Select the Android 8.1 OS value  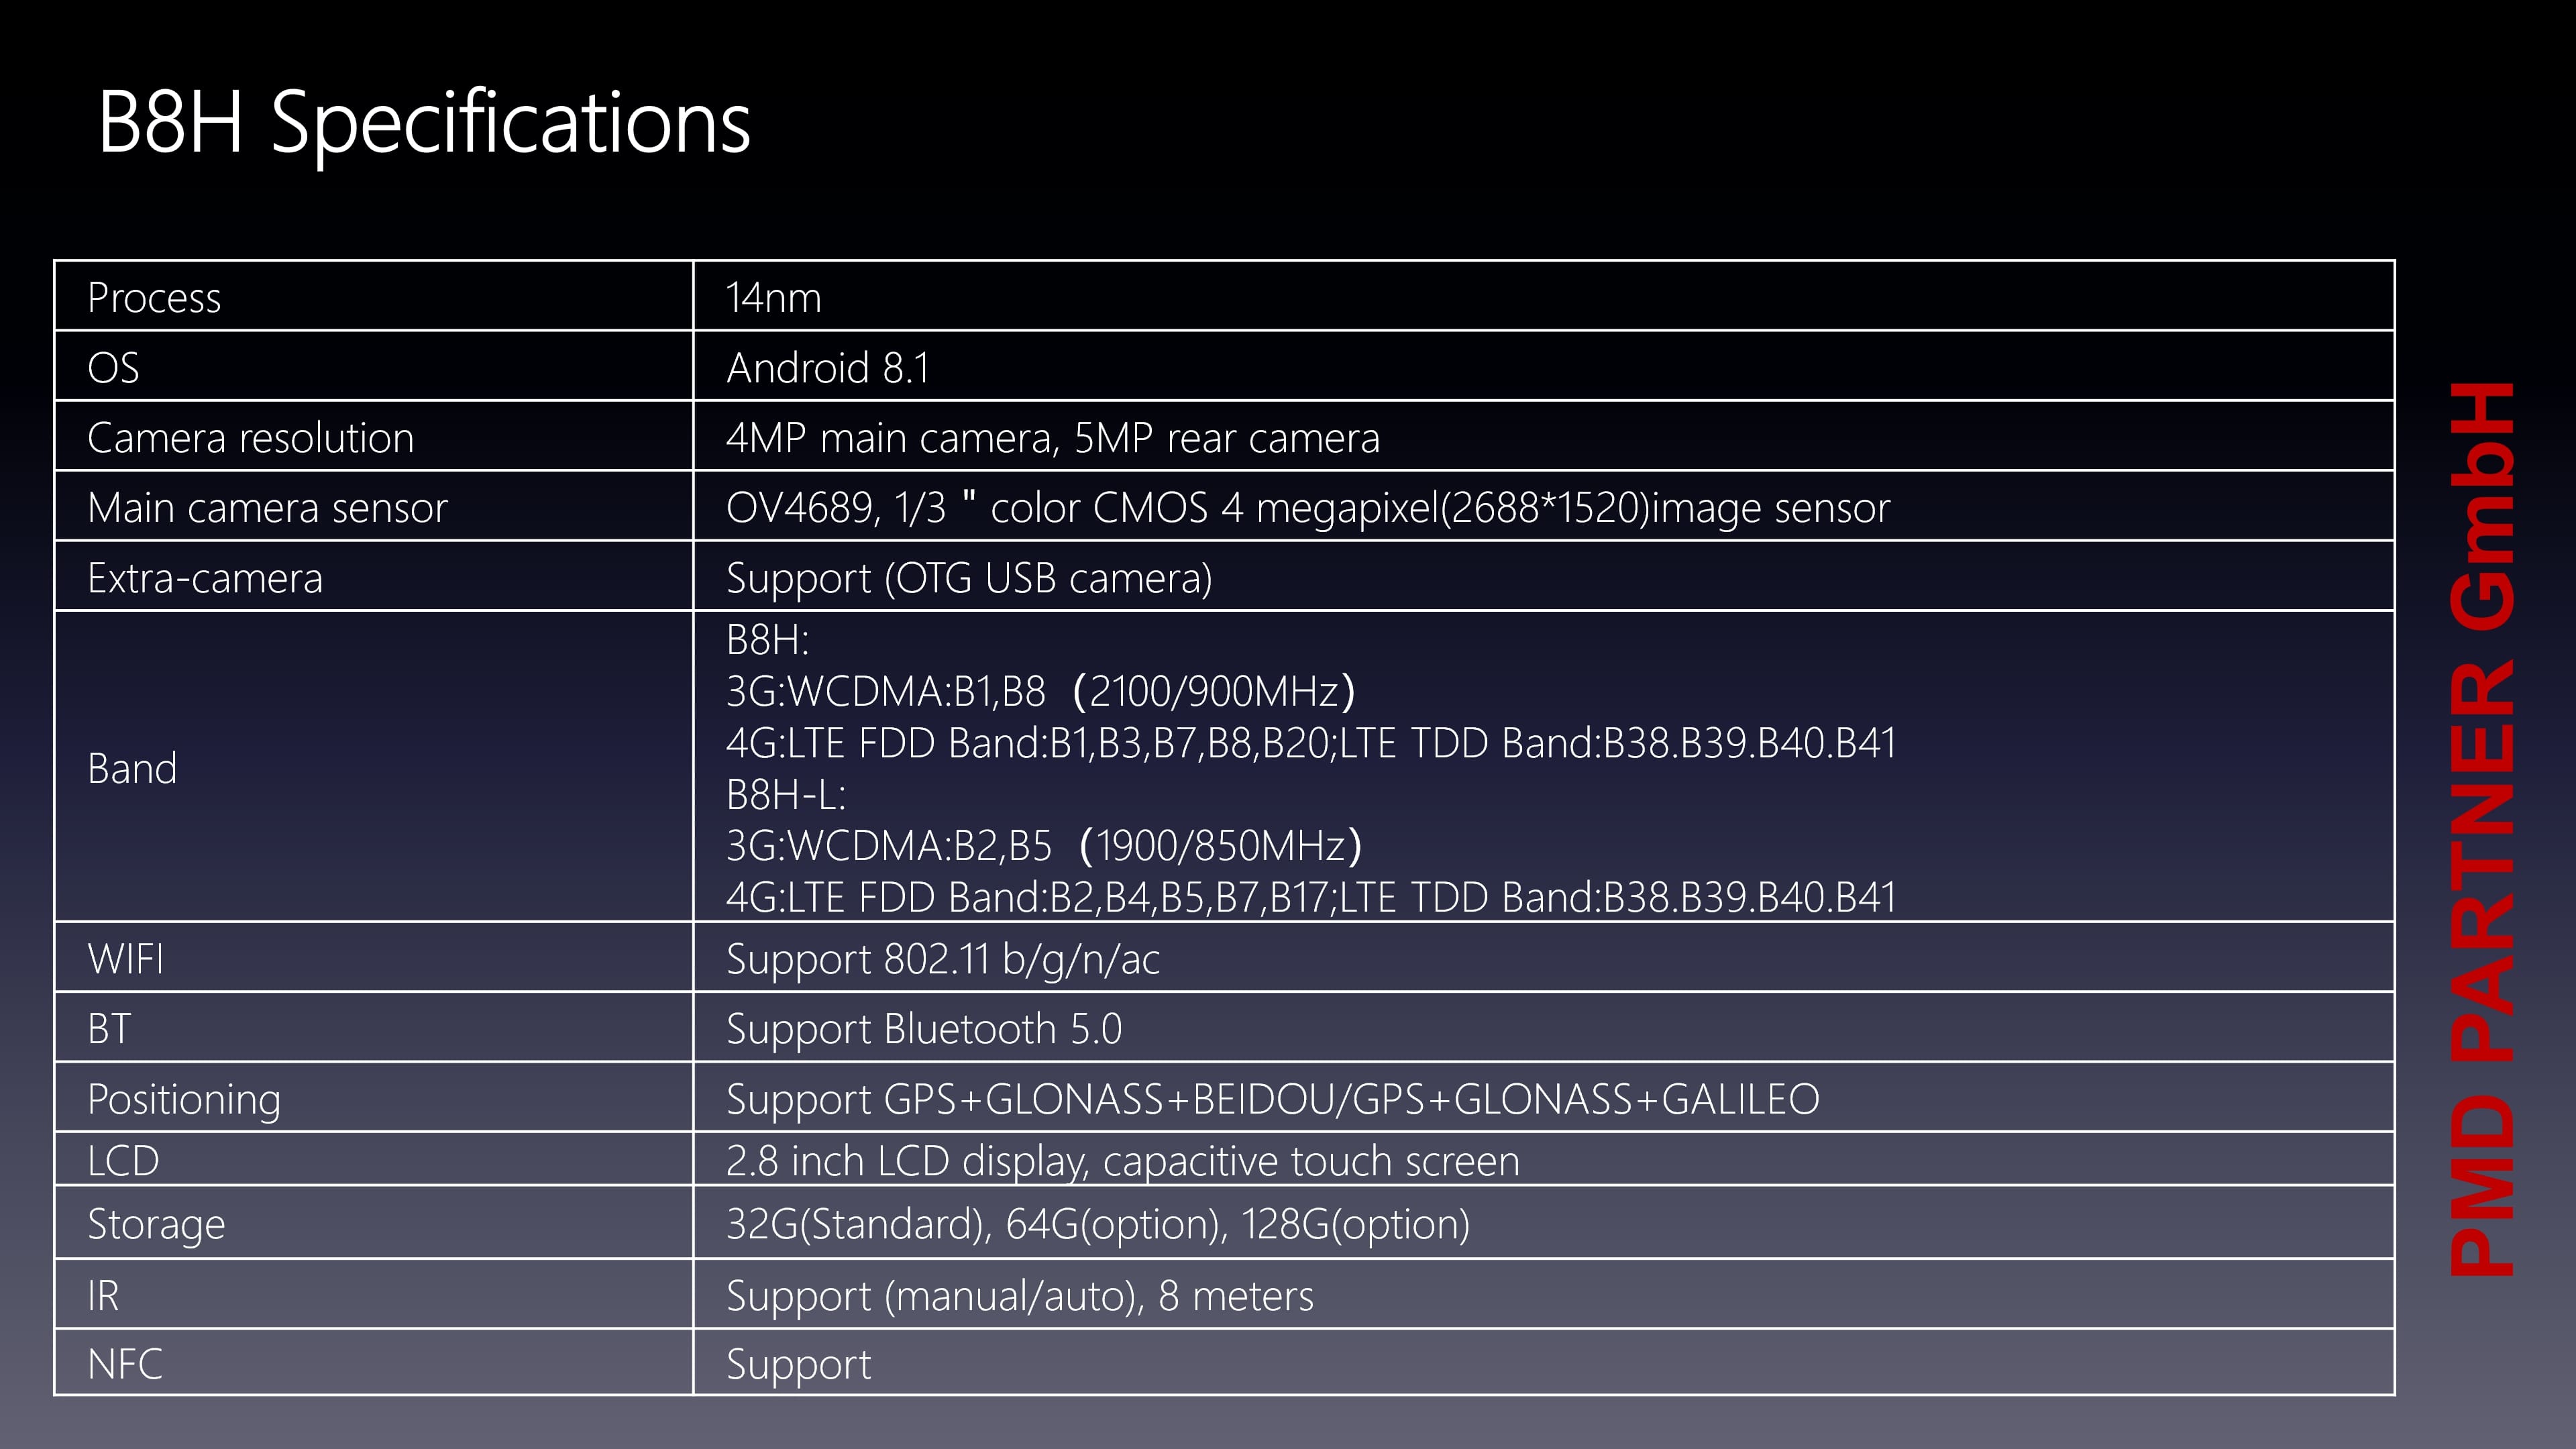pos(828,368)
